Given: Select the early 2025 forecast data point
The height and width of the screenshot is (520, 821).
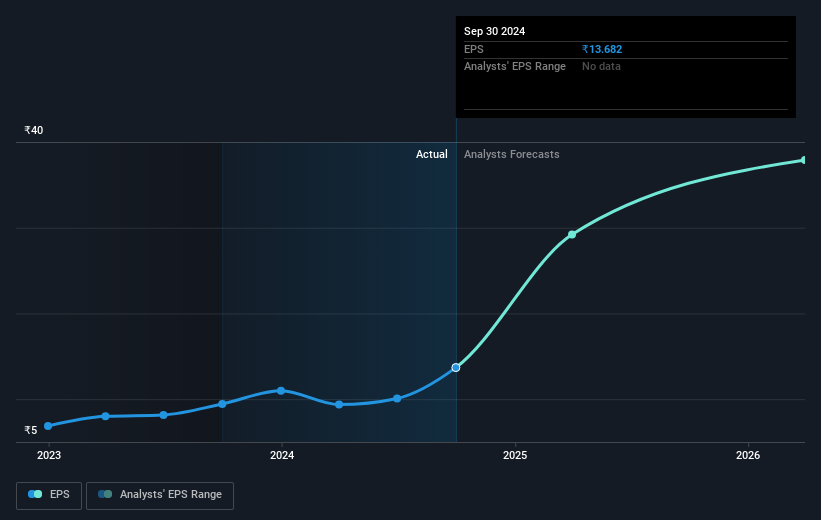Looking at the screenshot, I should pyautogui.click(x=572, y=235).
